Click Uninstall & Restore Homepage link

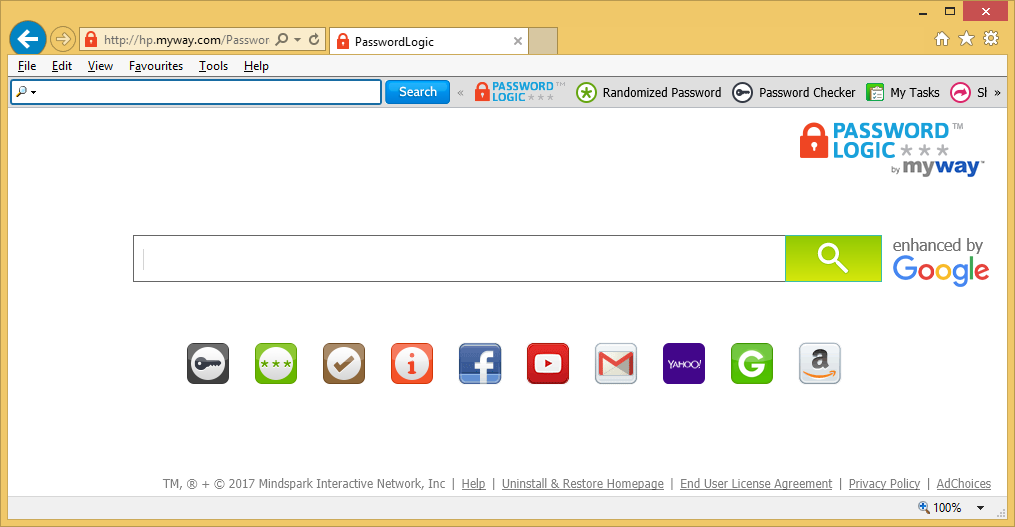tap(582, 484)
